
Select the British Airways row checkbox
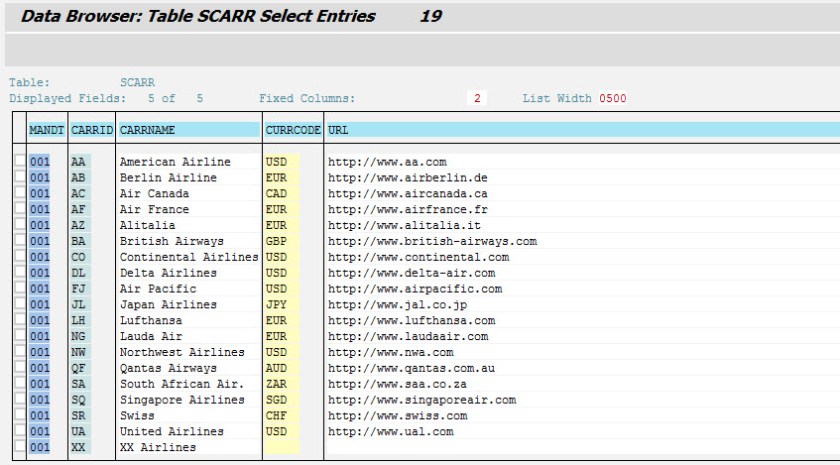click(20, 241)
